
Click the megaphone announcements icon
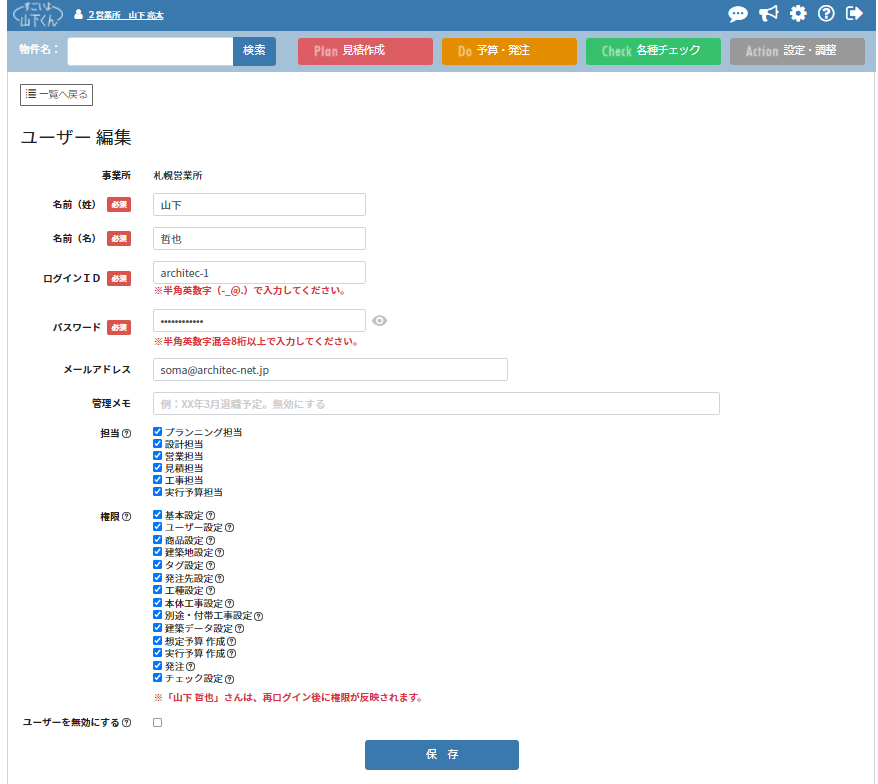coord(768,14)
